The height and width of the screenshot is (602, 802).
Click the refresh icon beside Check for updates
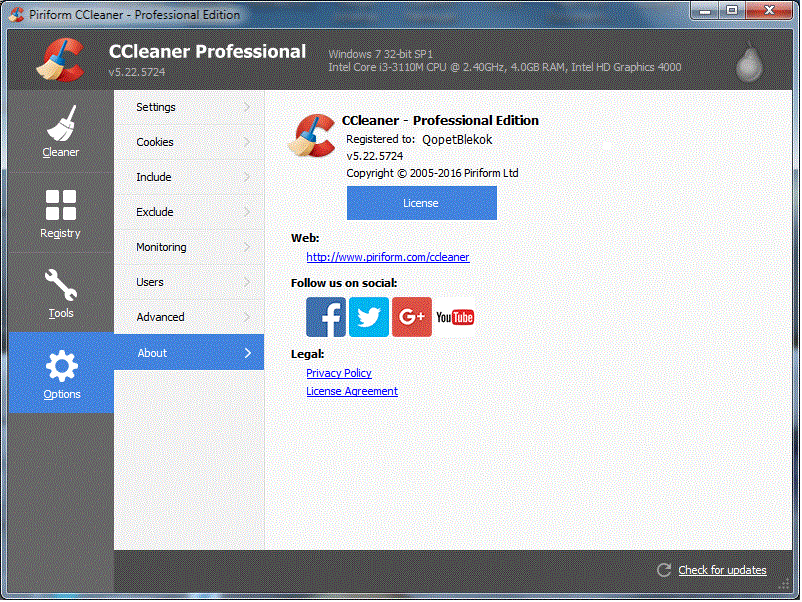point(664,570)
